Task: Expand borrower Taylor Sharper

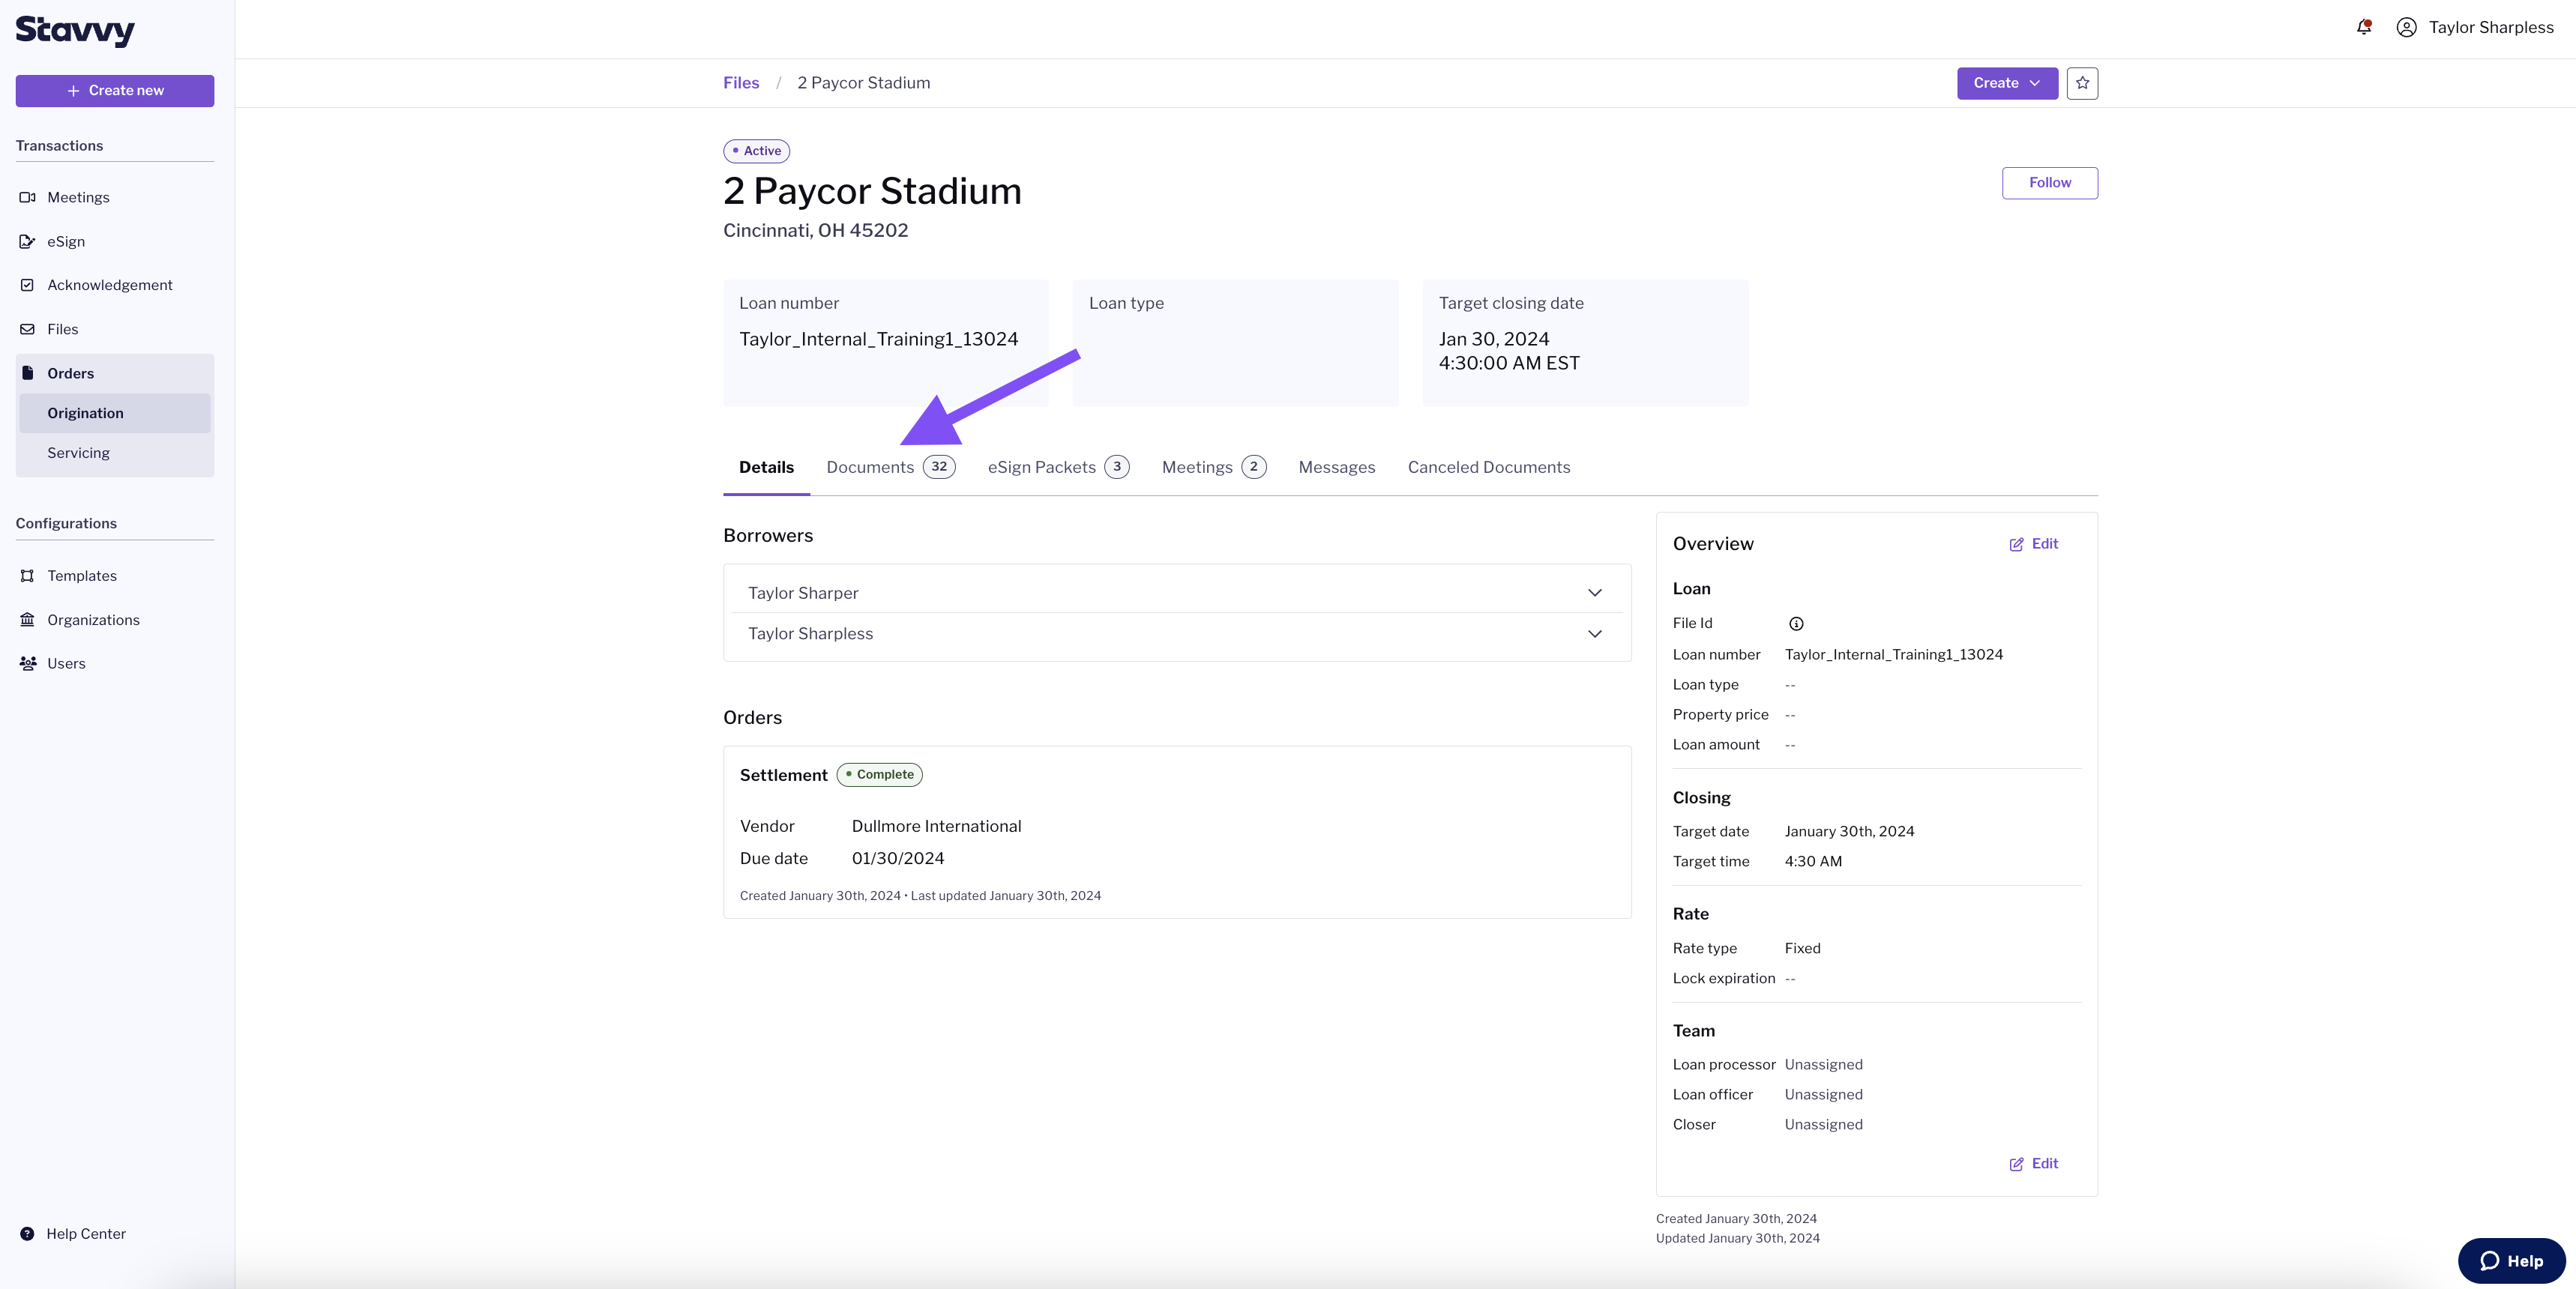Action: coord(1595,592)
